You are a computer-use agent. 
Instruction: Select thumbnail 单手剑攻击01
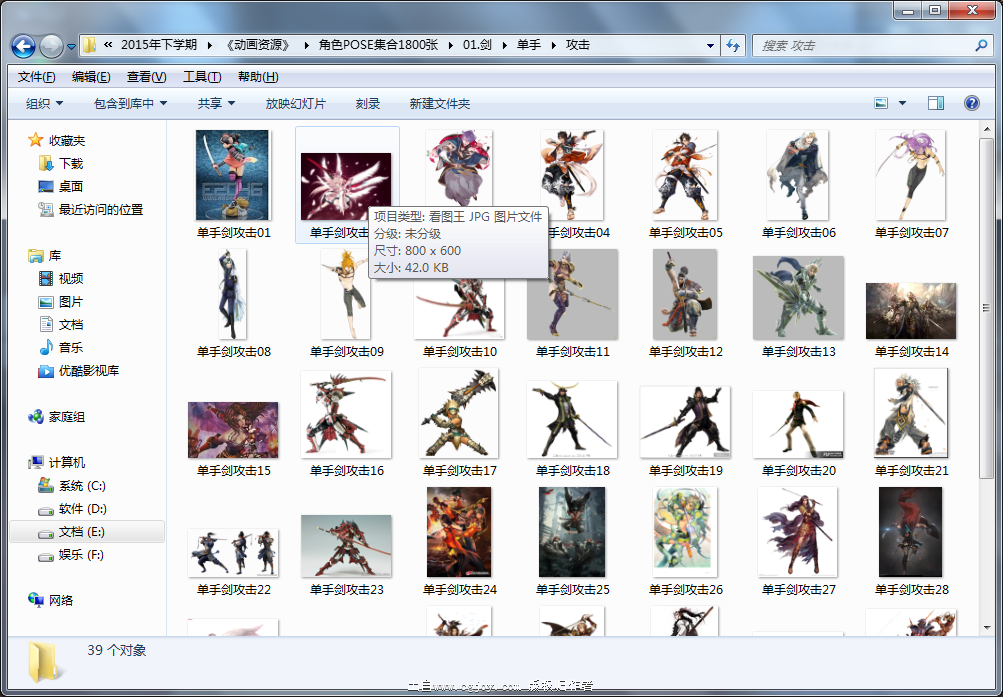[x=233, y=175]
